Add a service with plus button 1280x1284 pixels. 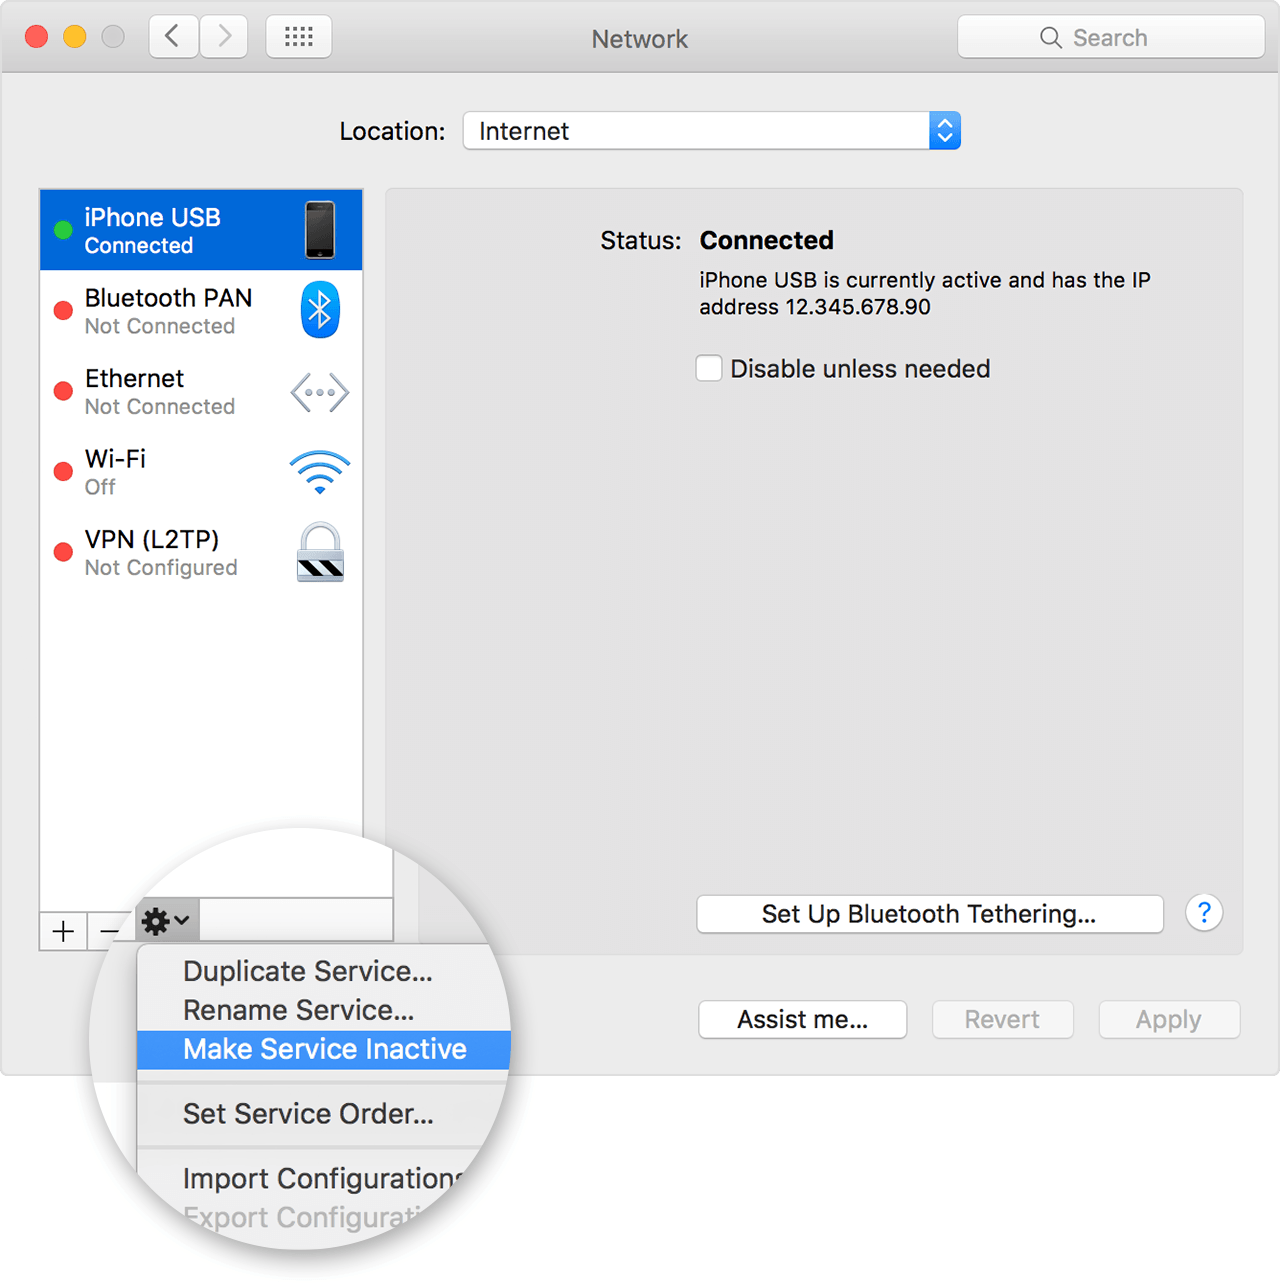click(63, 931)
